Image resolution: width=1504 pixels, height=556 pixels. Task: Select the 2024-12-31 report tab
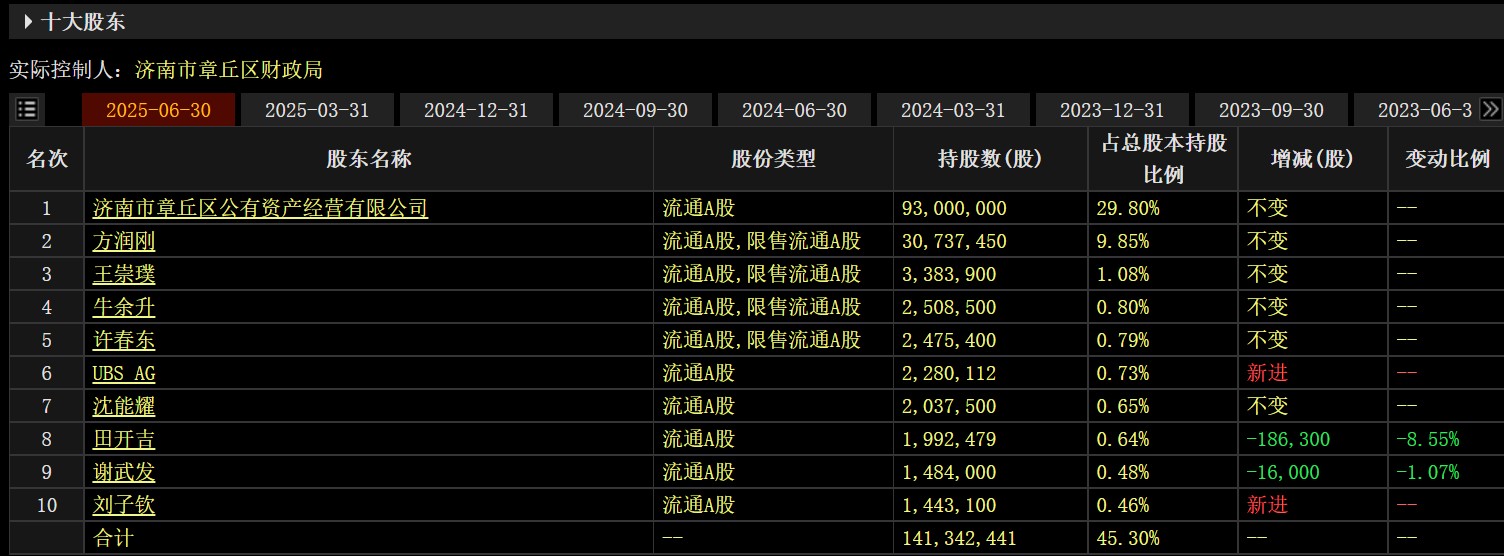pyautogui.click(x=476, y=110)
